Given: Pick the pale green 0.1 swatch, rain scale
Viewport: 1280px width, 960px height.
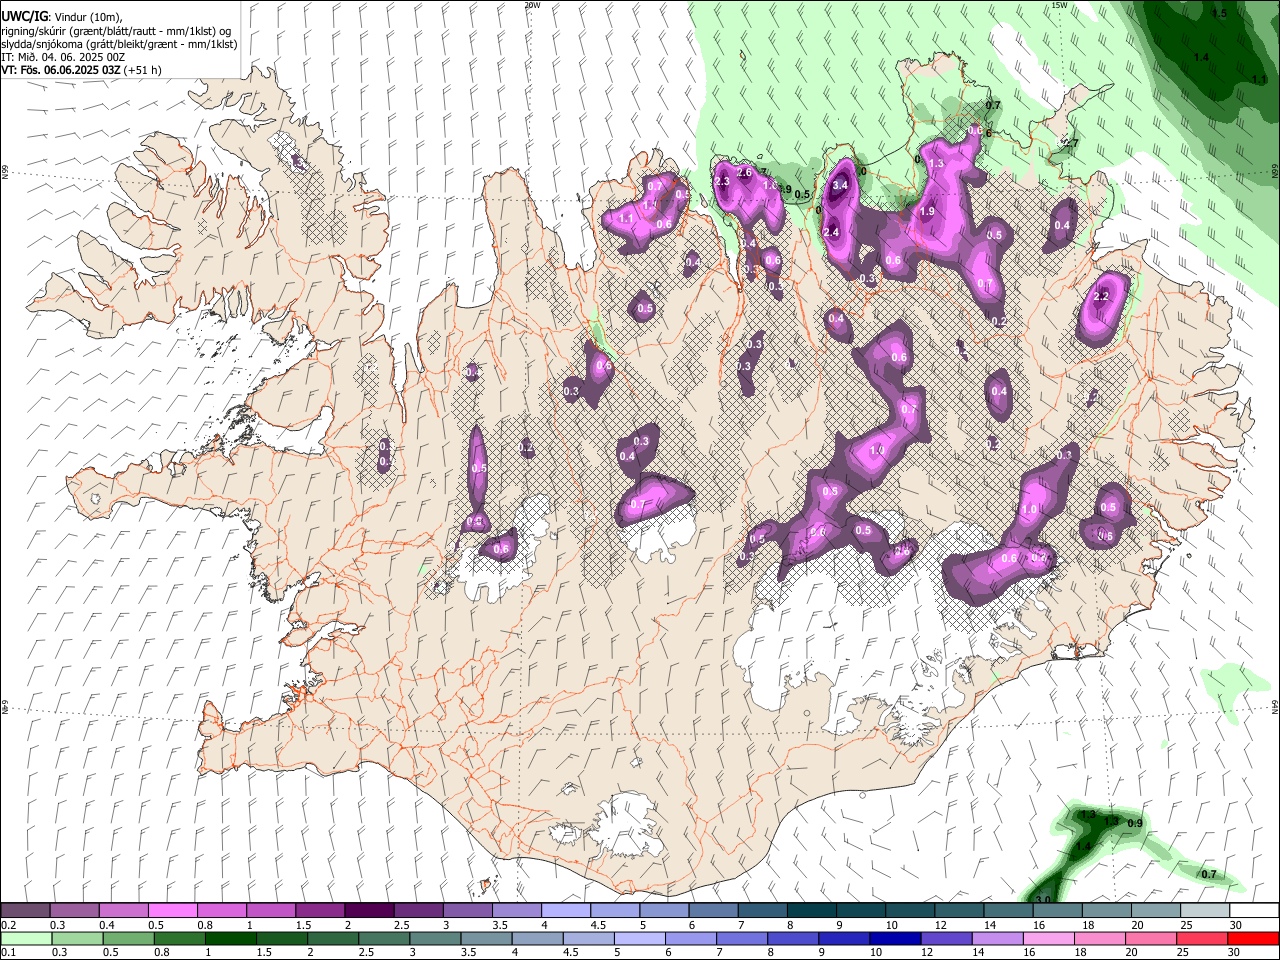Looking at the screenshot, I should tap(27, 938).
